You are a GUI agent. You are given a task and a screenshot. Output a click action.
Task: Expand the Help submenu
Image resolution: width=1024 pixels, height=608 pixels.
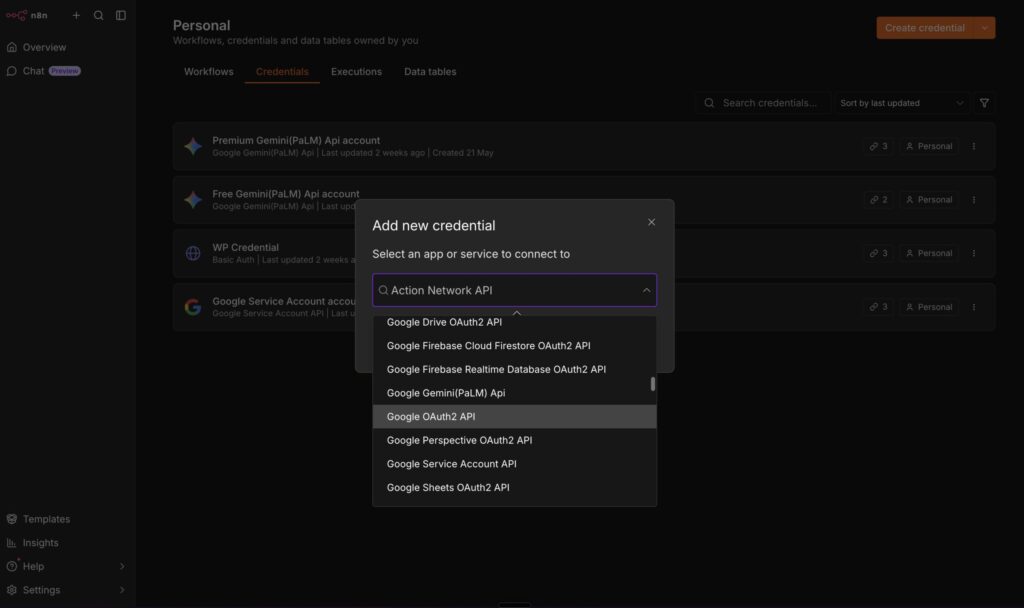pyautogui.click(x=68, y=566)
